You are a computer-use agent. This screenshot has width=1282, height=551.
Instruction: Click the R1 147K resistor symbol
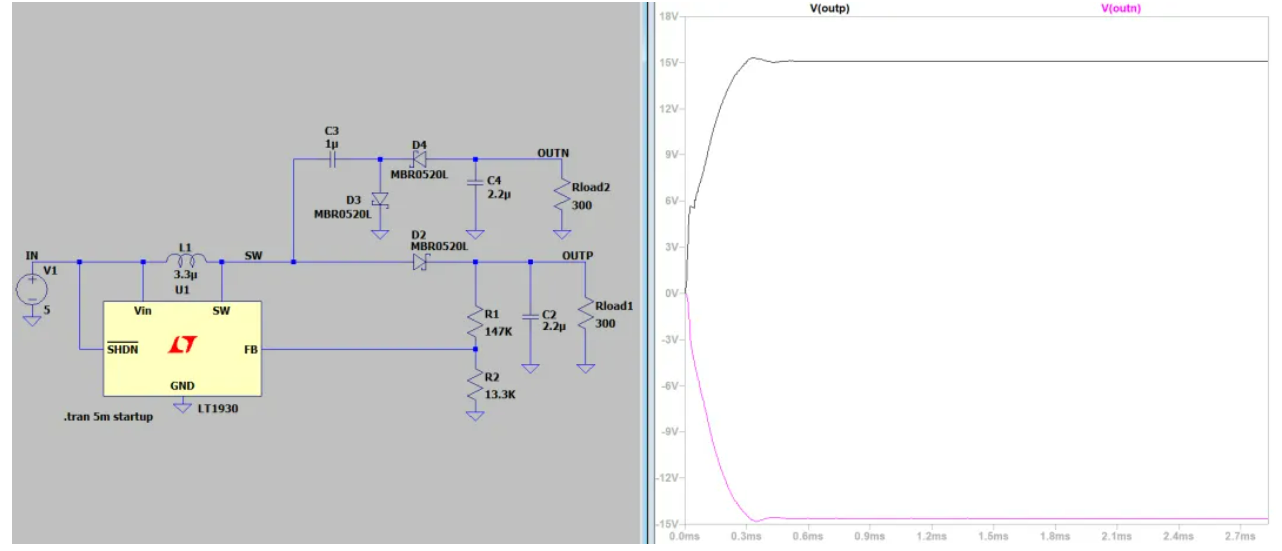pos(475,322)
